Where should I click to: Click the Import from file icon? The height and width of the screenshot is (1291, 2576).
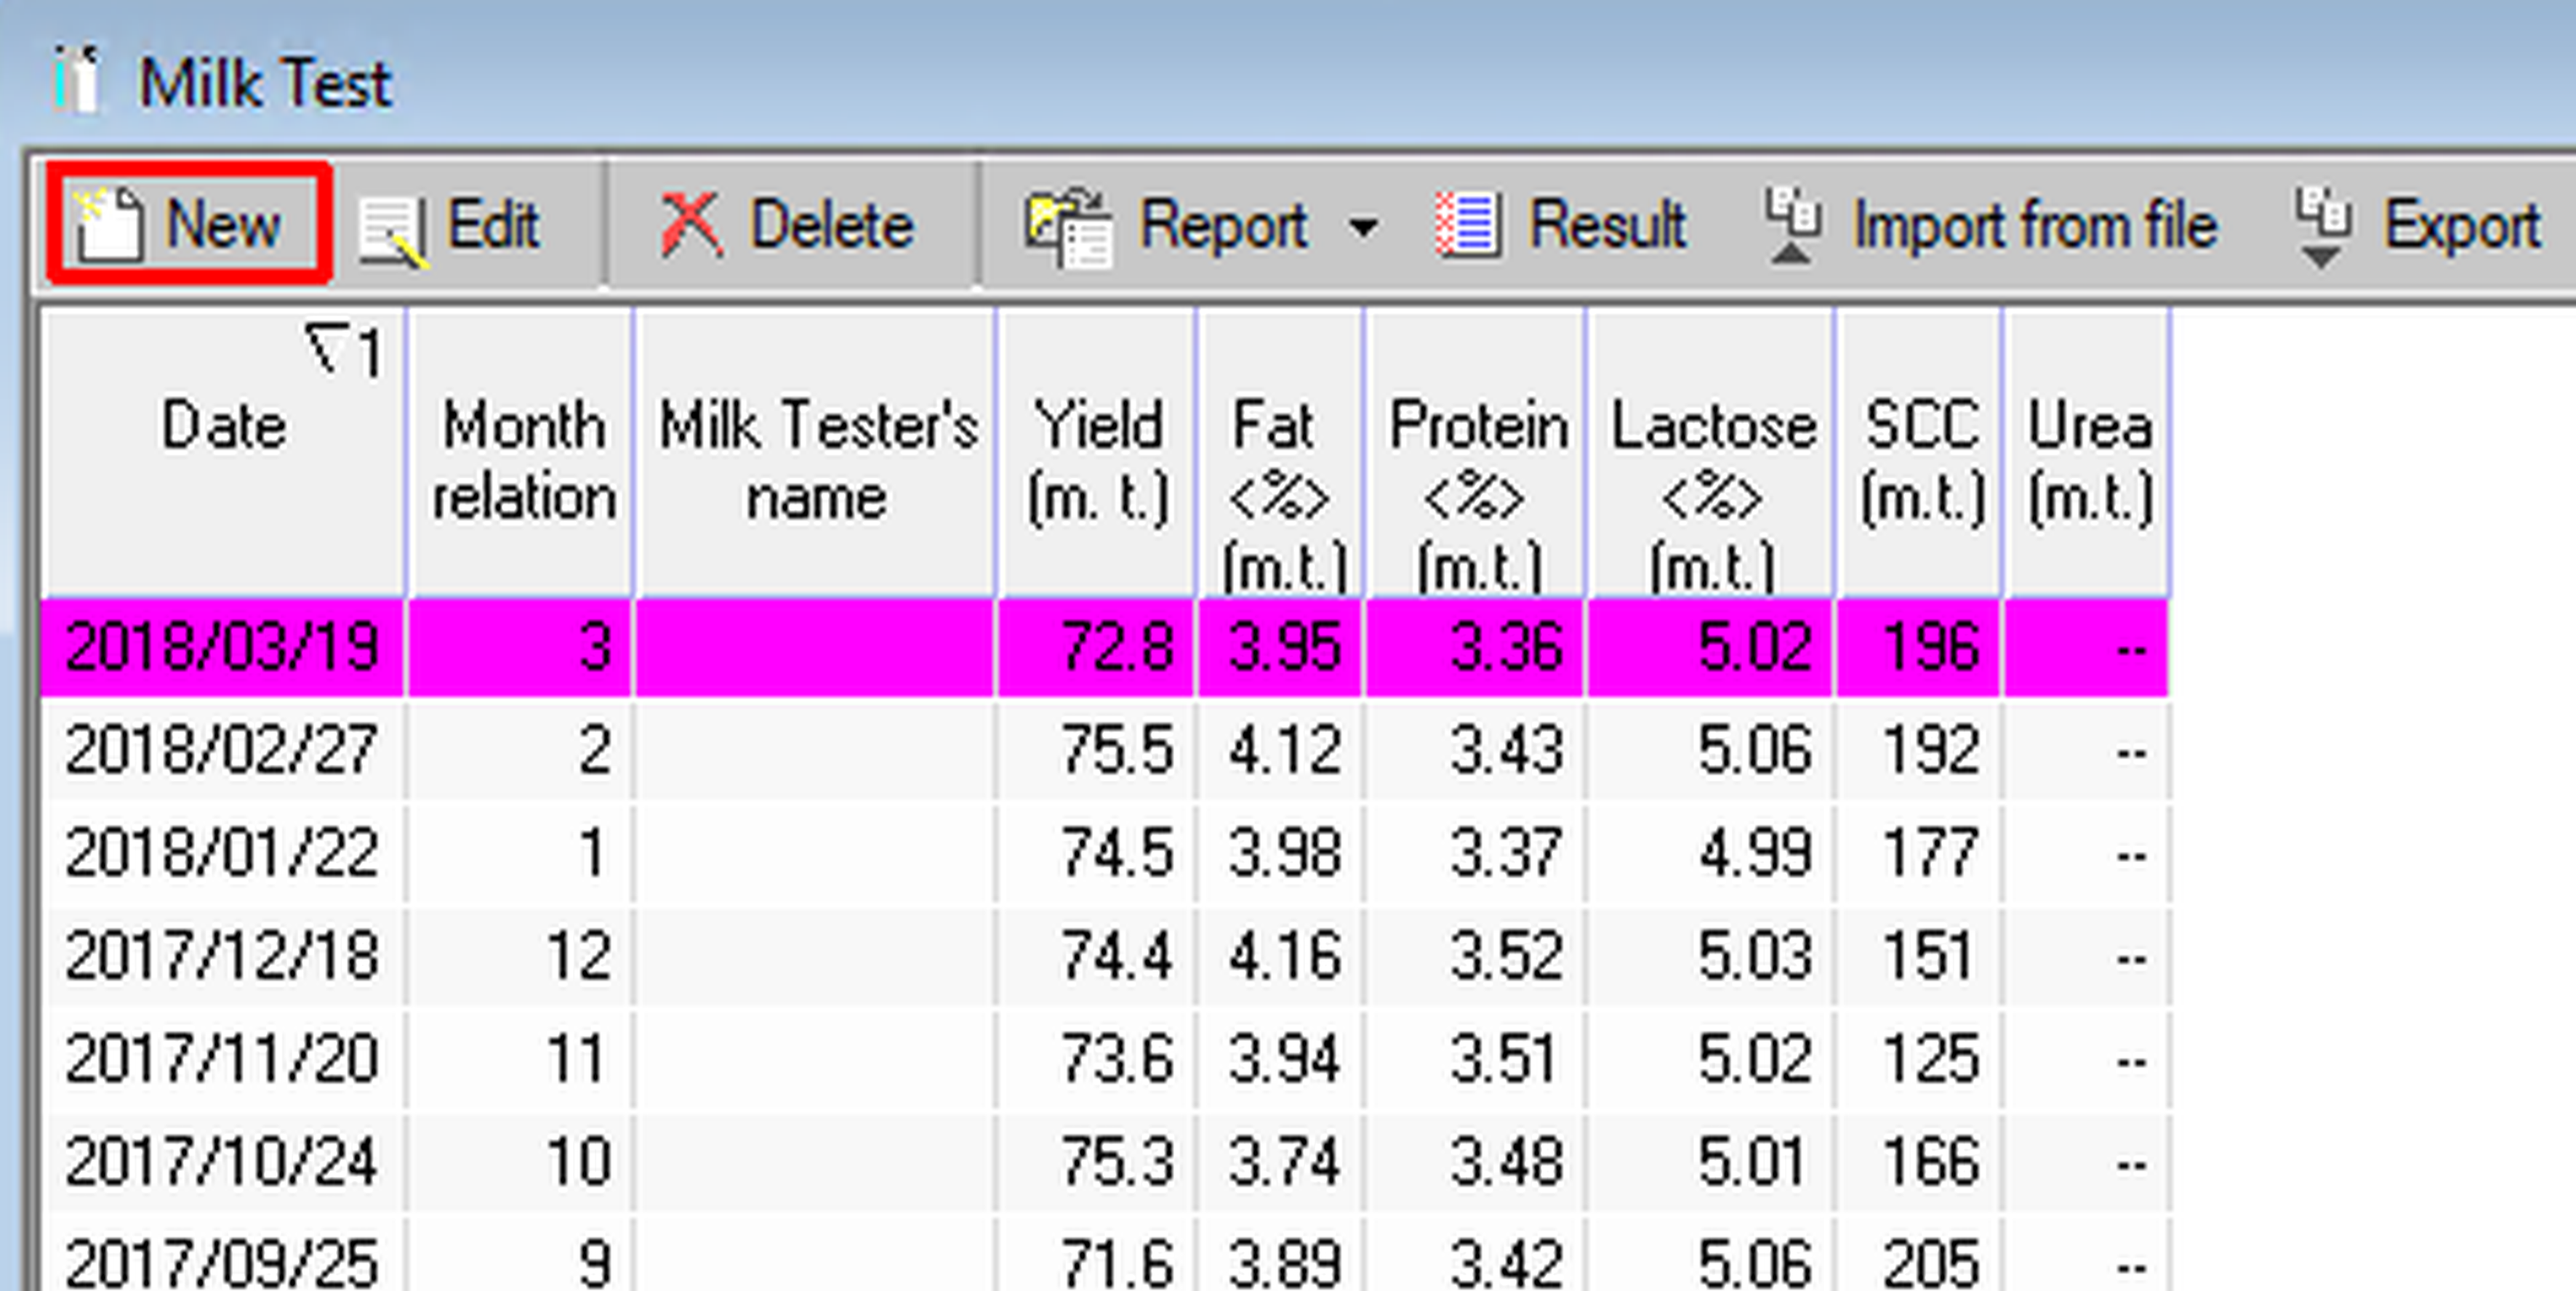tap(1792, 225)
